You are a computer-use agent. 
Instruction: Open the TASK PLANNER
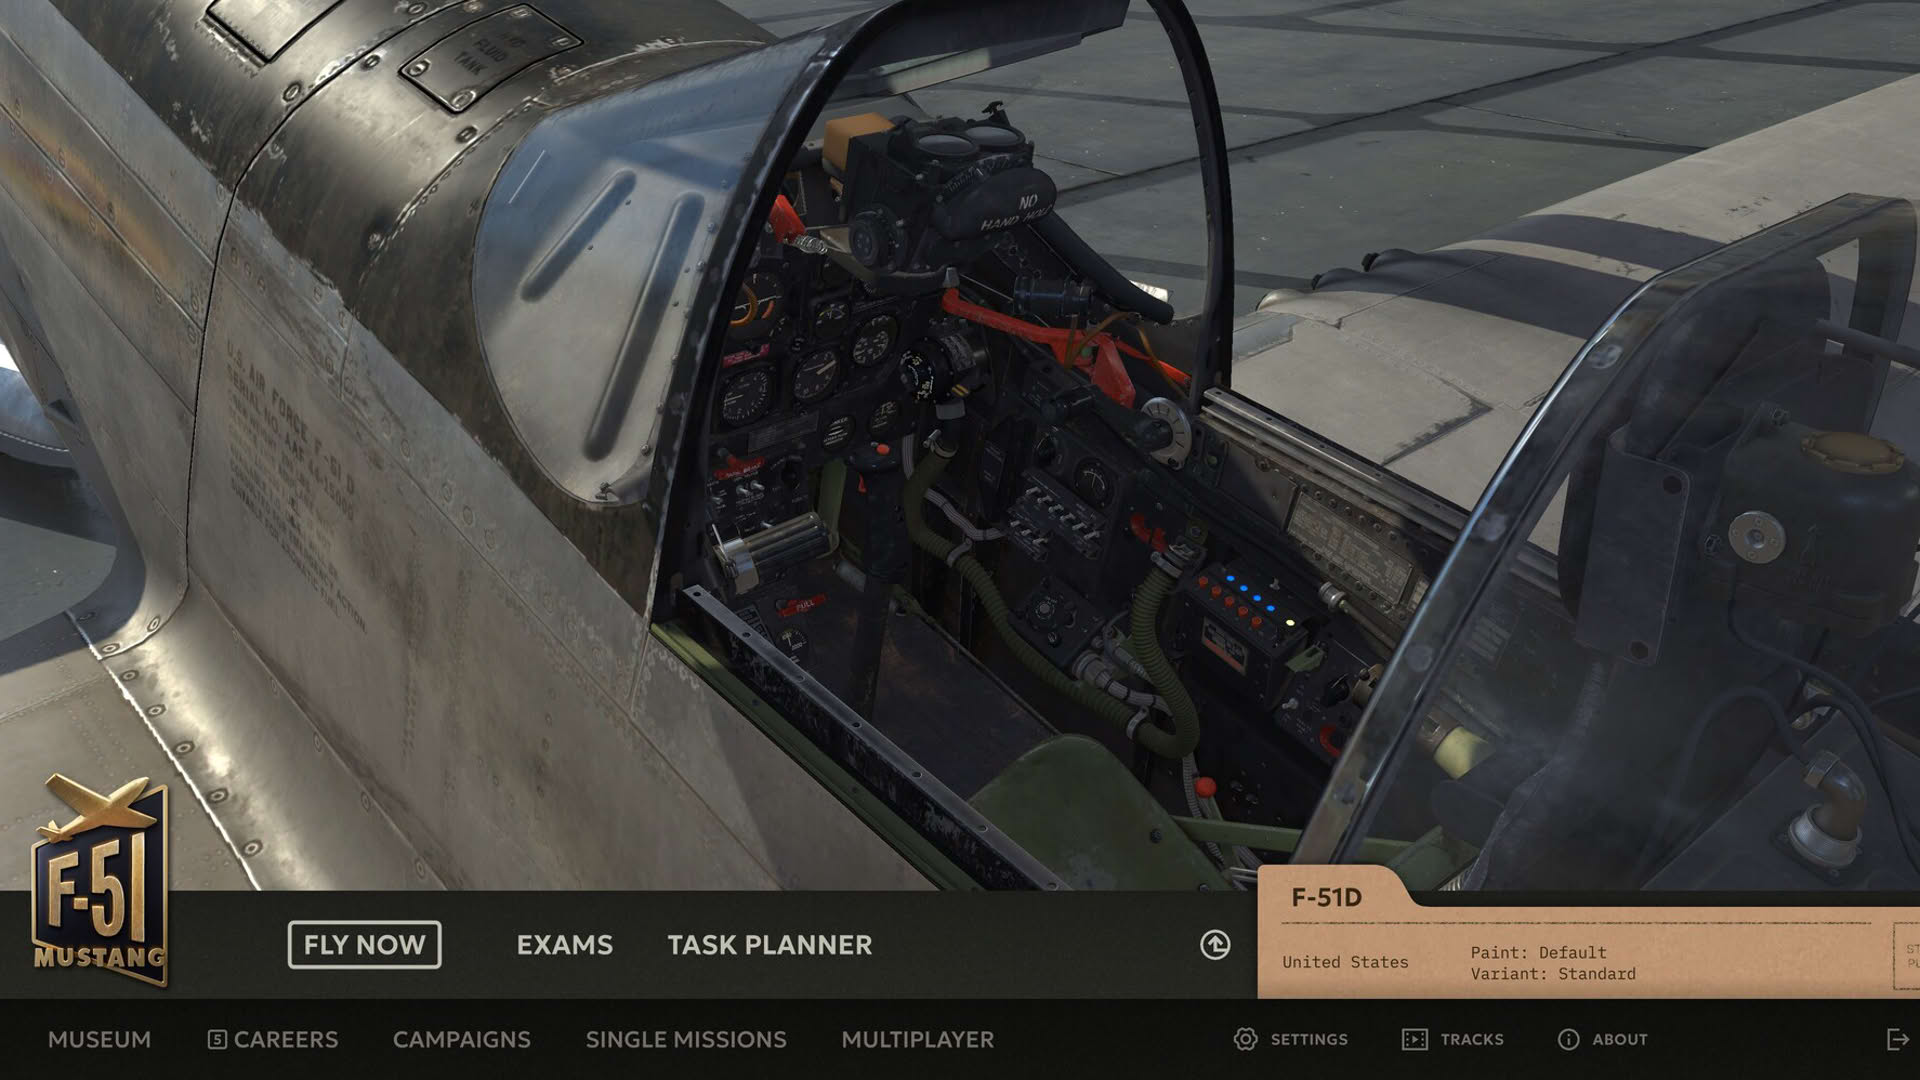pos(770,945)
